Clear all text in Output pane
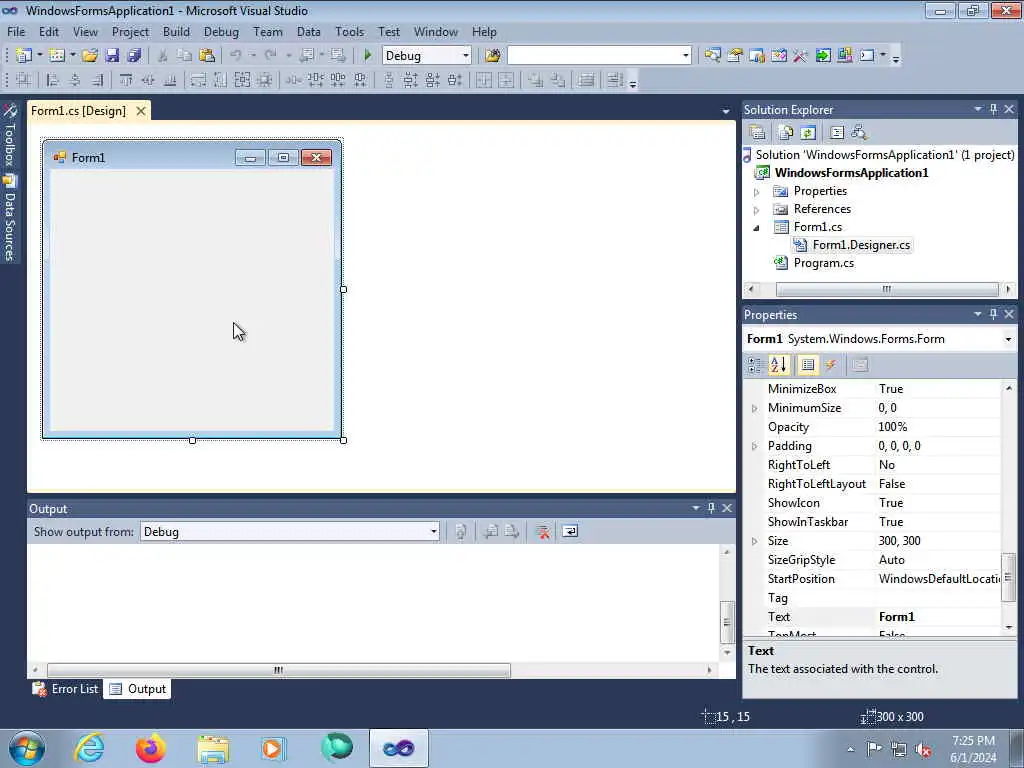This screenshot has width=1024, height=768. click(x=542, y=532)
